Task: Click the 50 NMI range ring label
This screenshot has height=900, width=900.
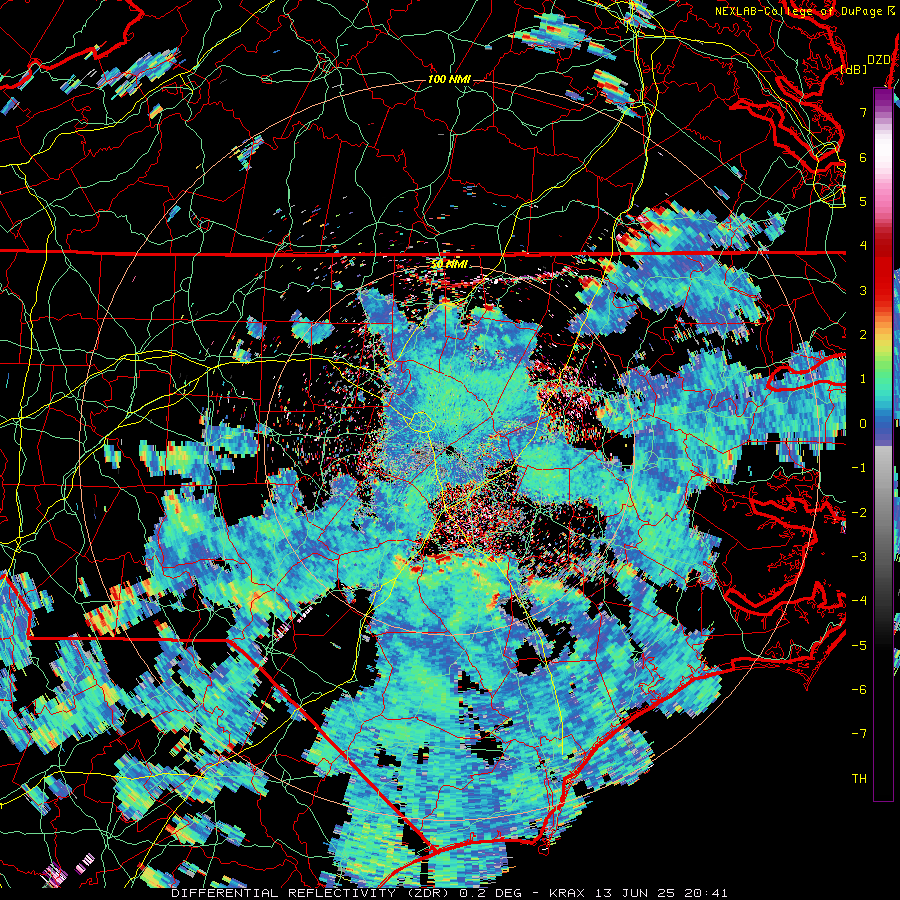Action: tap(449, 264)
